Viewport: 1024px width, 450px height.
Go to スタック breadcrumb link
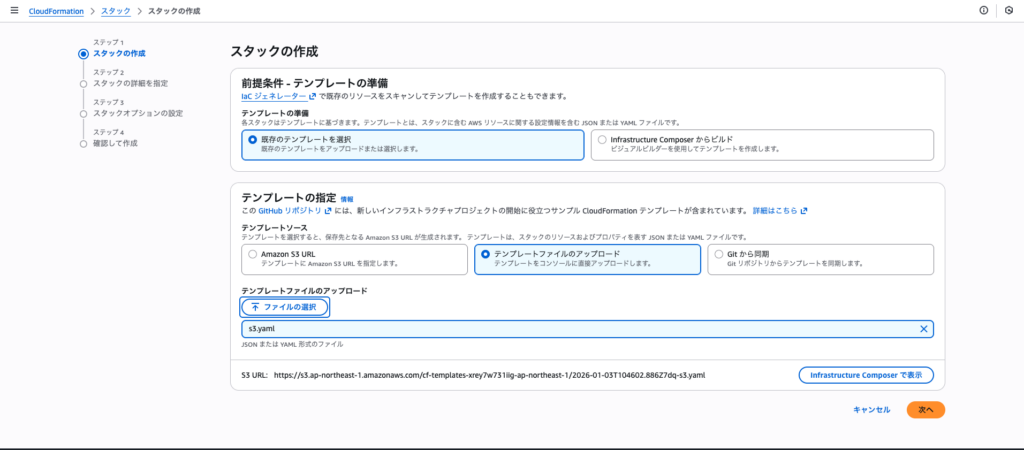point(115,10)
